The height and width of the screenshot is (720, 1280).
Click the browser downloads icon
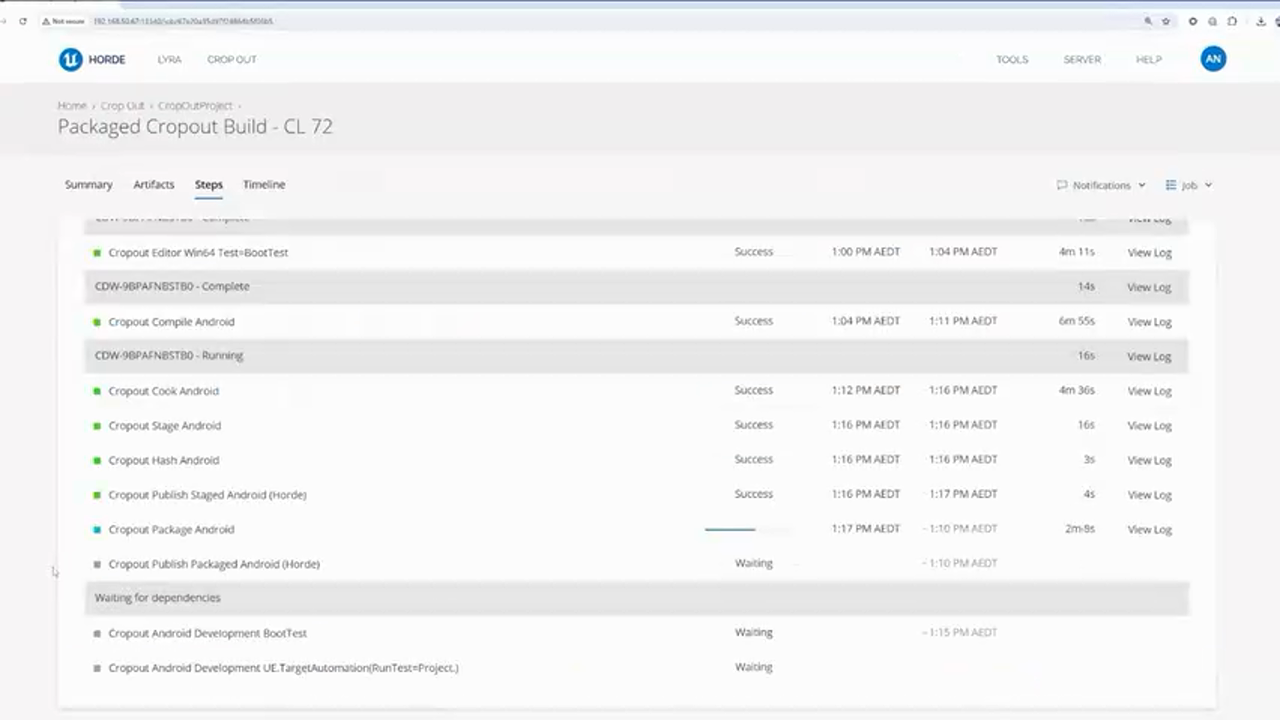[1259, 21]
